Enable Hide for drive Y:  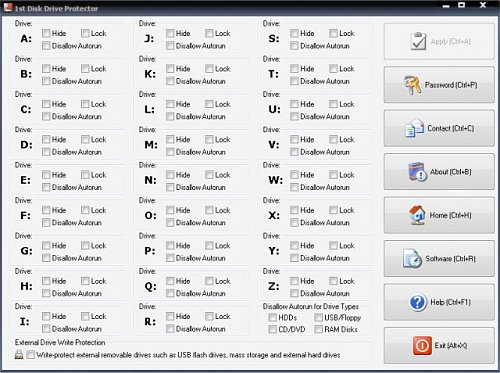point(294,246)
